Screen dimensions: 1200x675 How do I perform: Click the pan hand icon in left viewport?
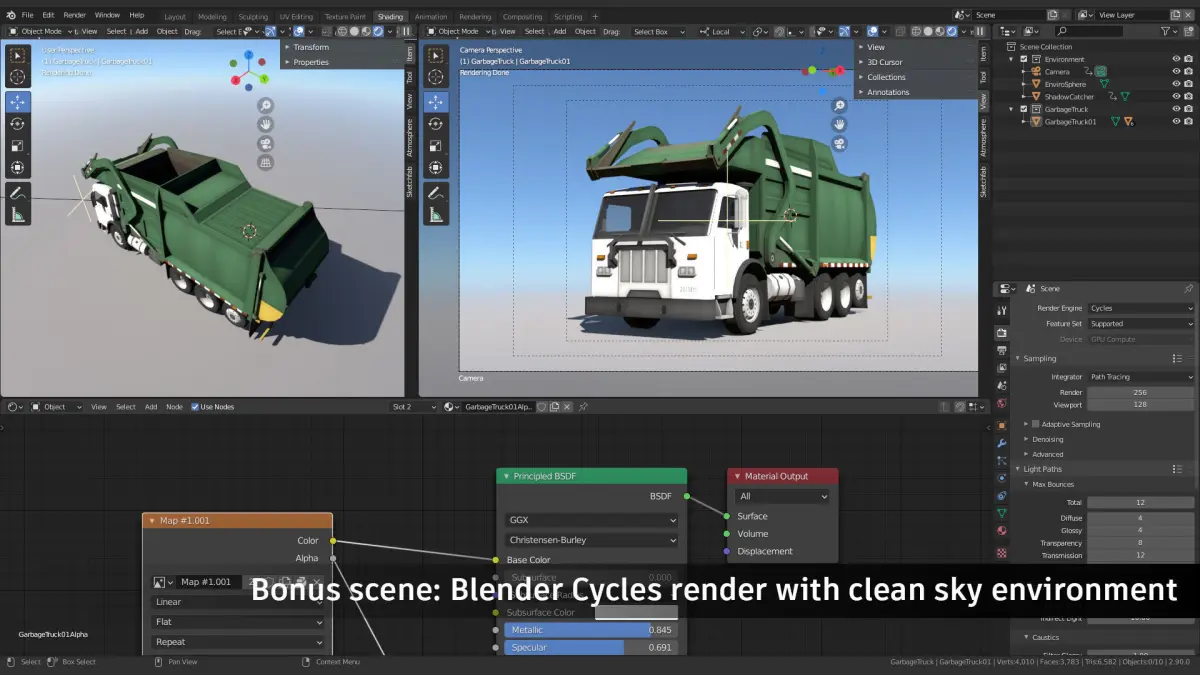(x=266, y=124)
